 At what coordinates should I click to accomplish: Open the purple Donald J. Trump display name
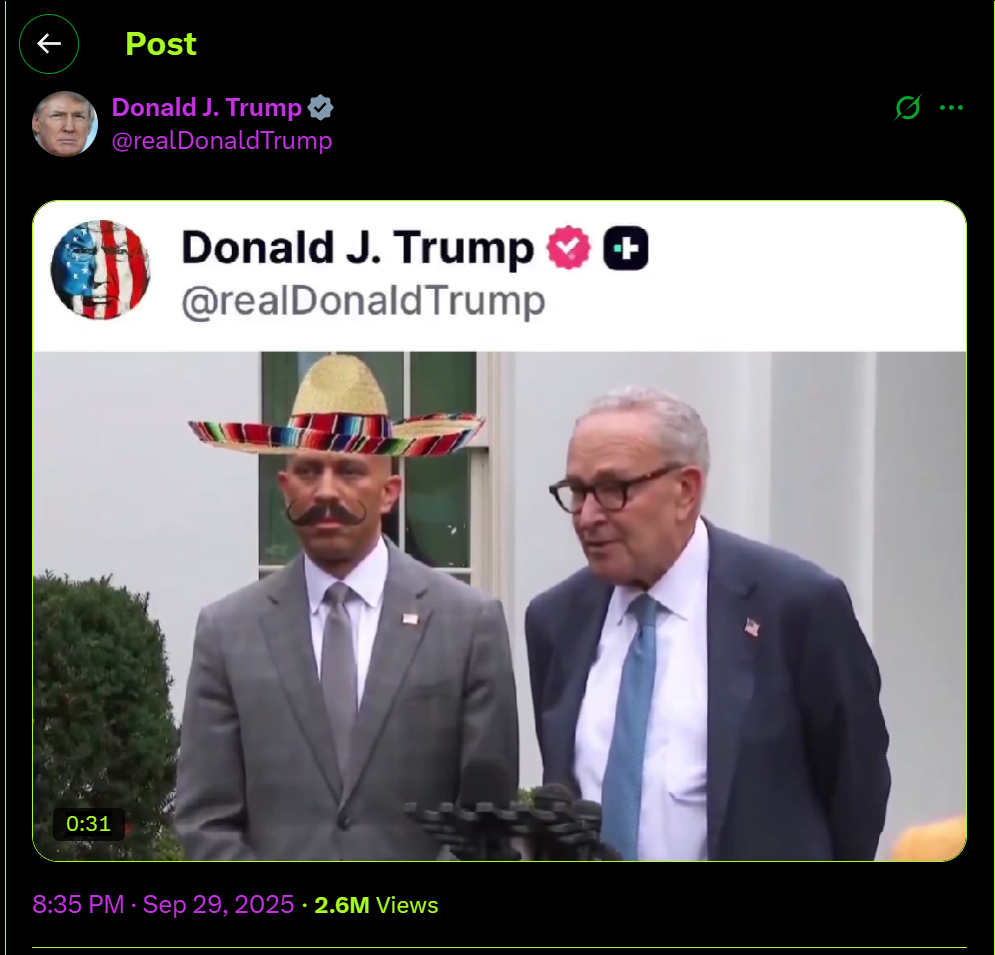pos(207,107)
